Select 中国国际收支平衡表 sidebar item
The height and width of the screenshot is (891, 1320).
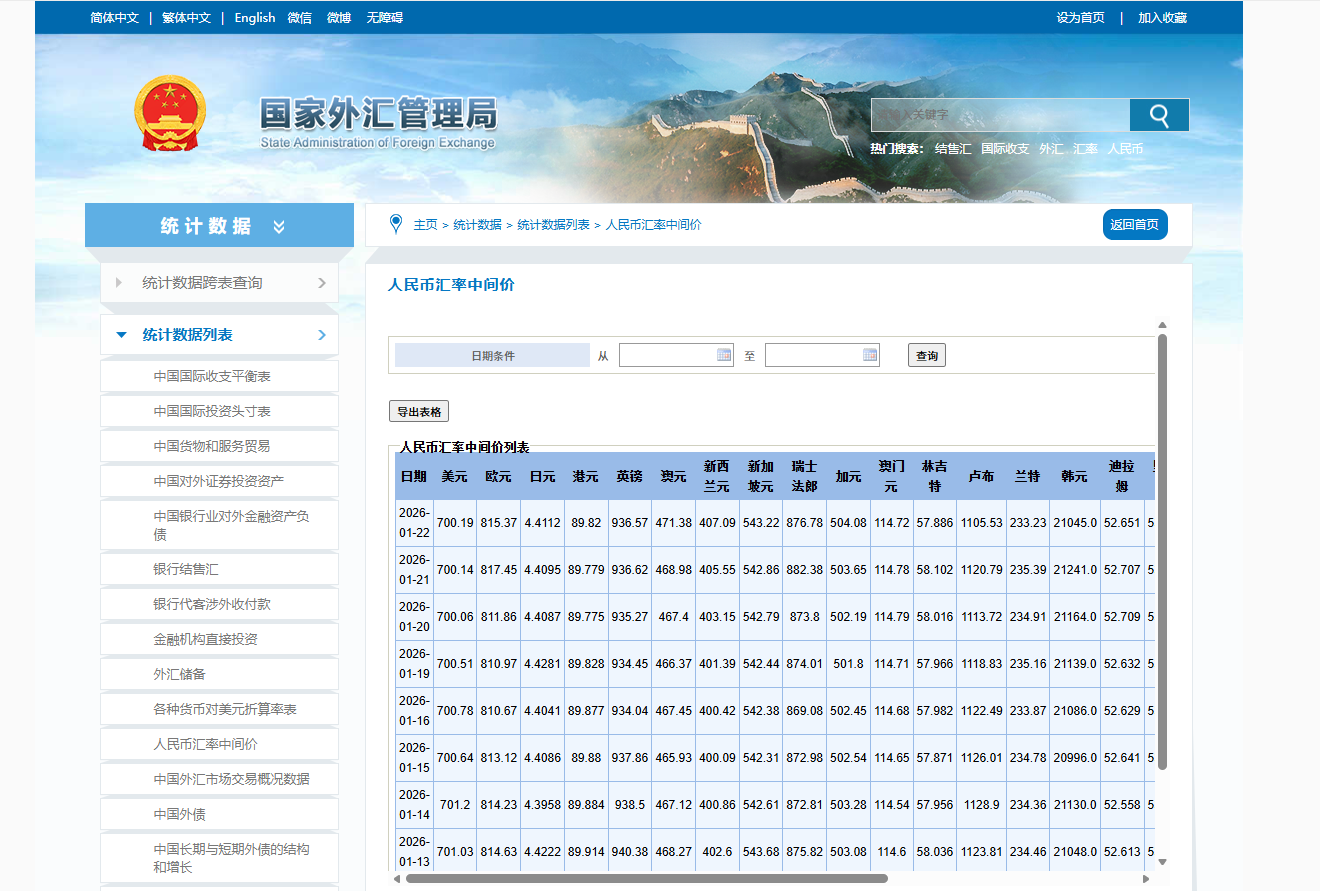(212, 376)
